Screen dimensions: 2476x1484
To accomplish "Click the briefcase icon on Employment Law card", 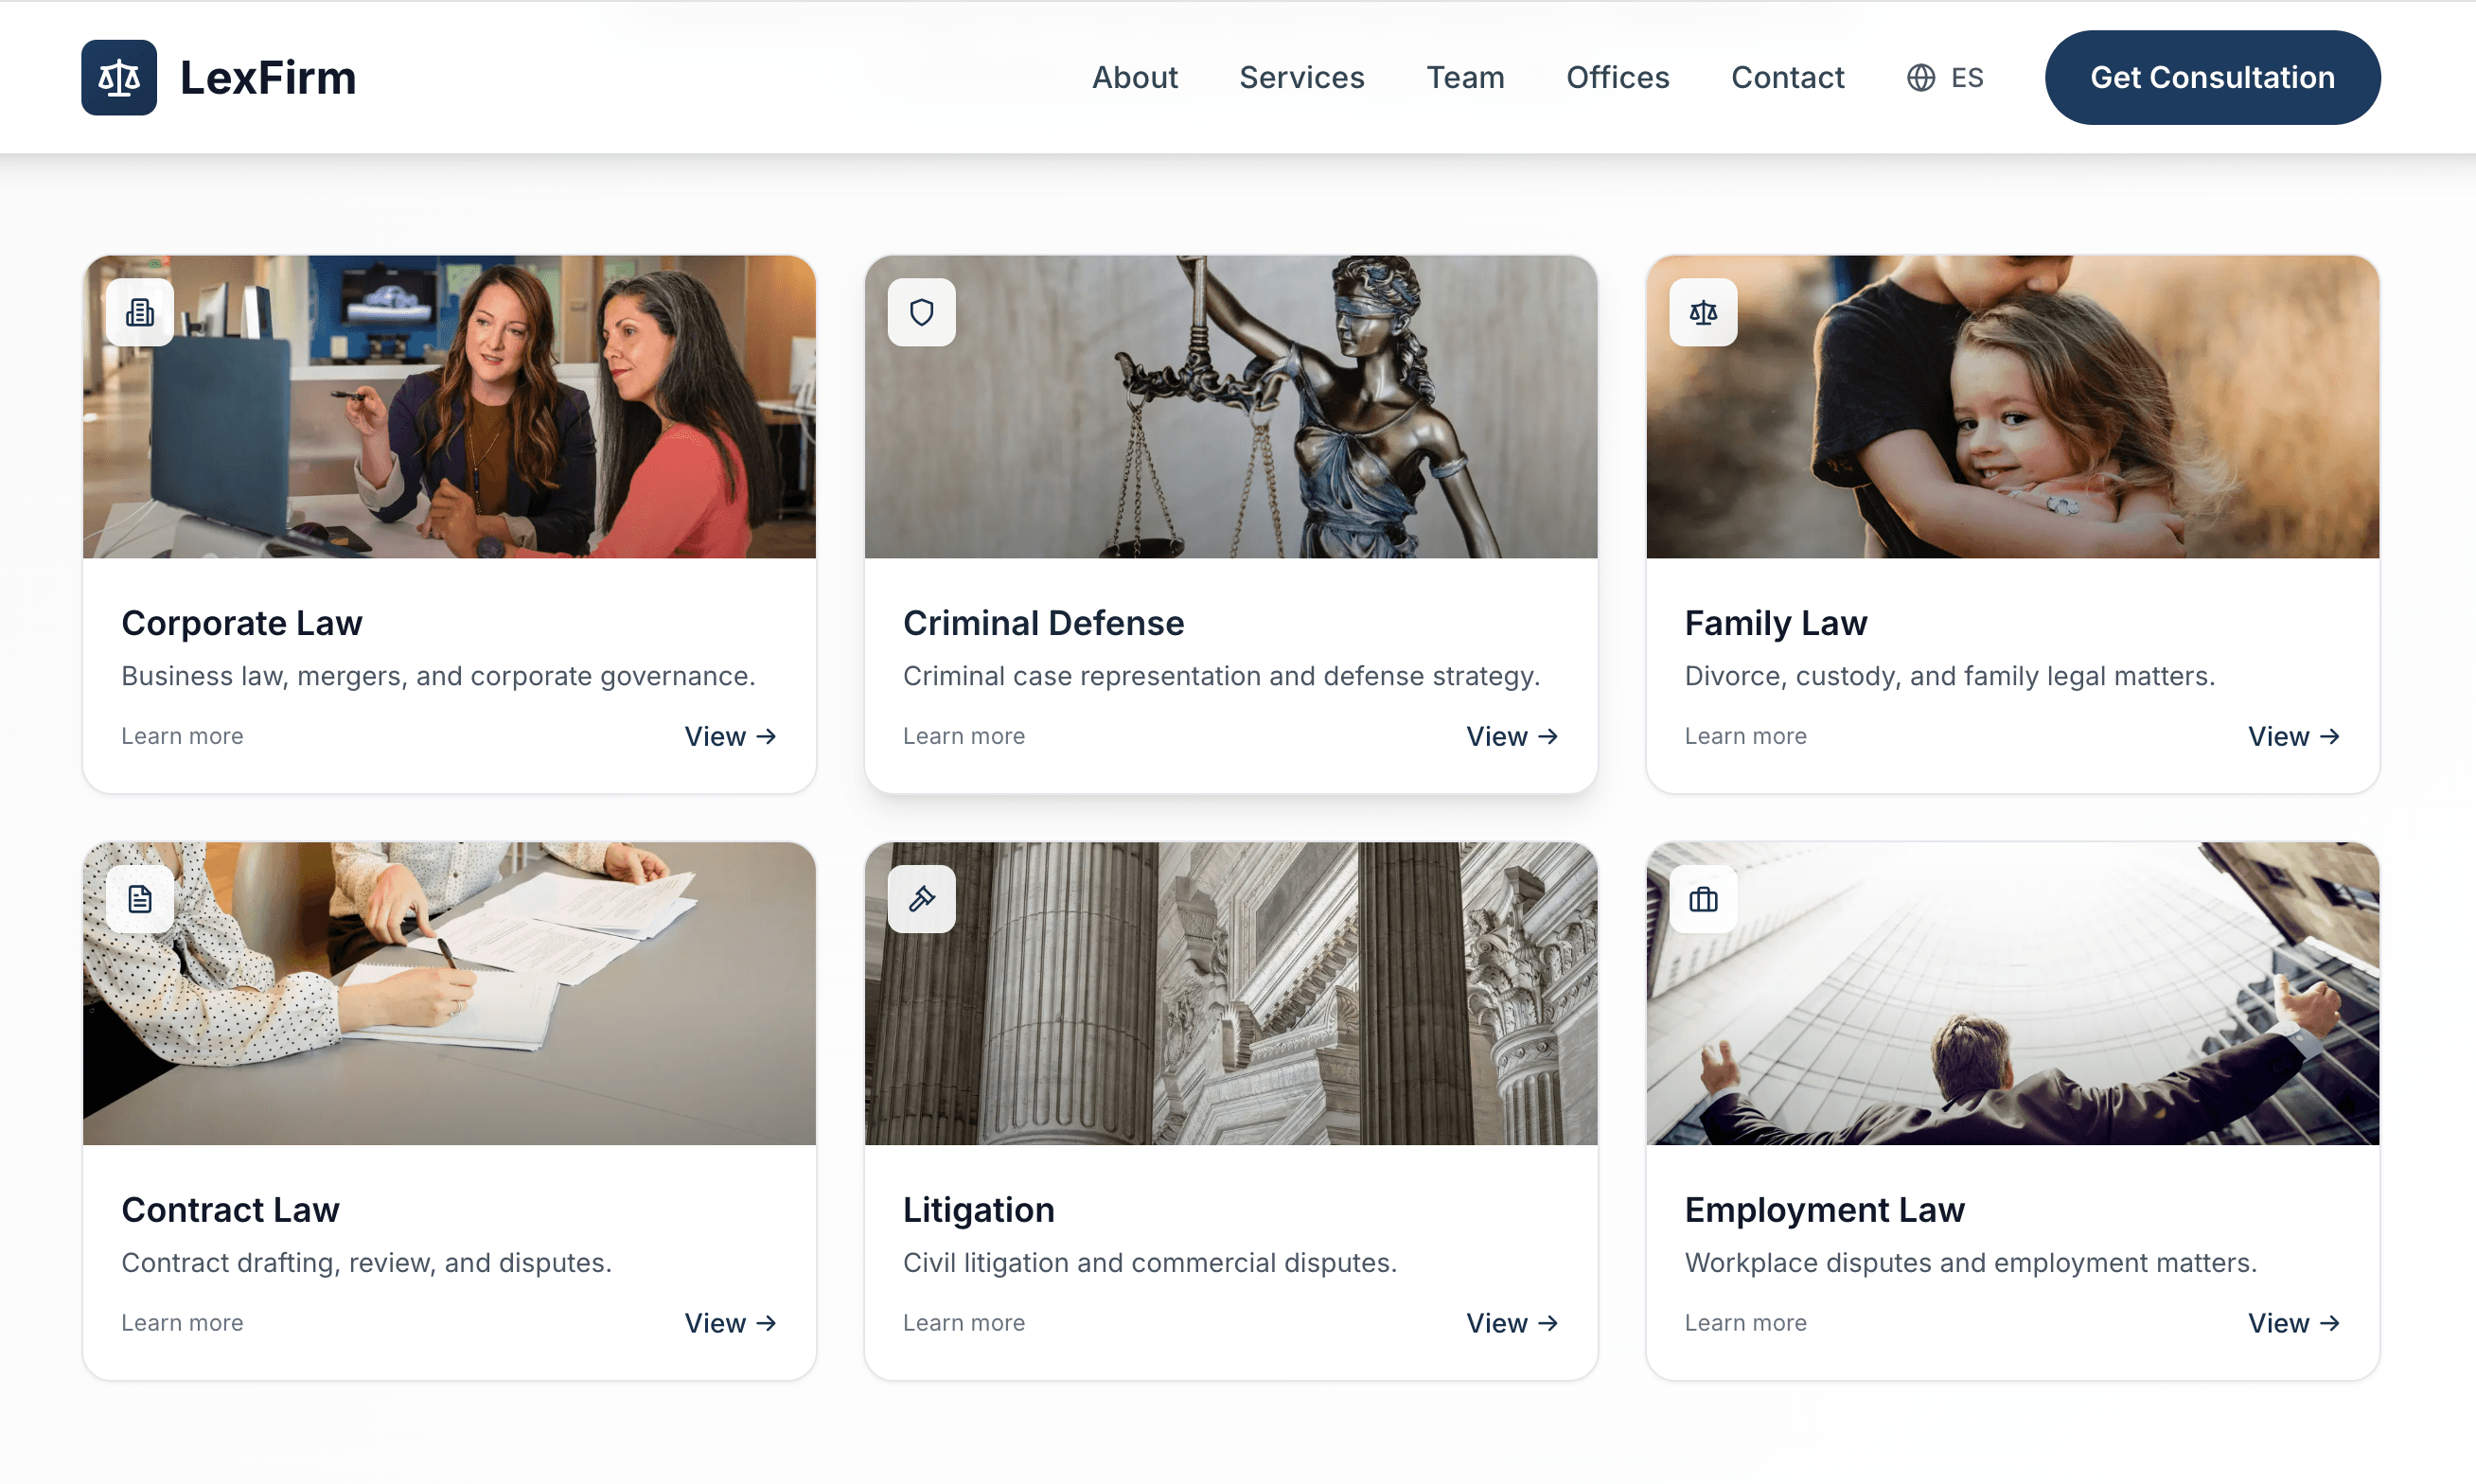I will (x=1702, y=898).
